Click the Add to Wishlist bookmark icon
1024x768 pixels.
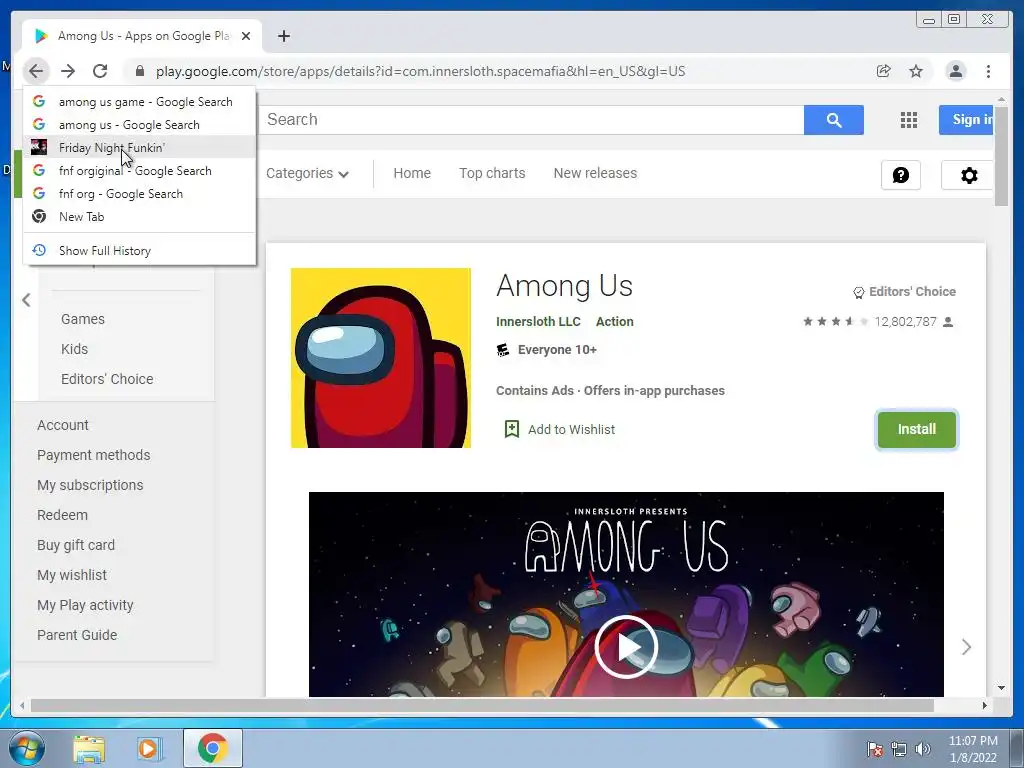pos(512,428)
